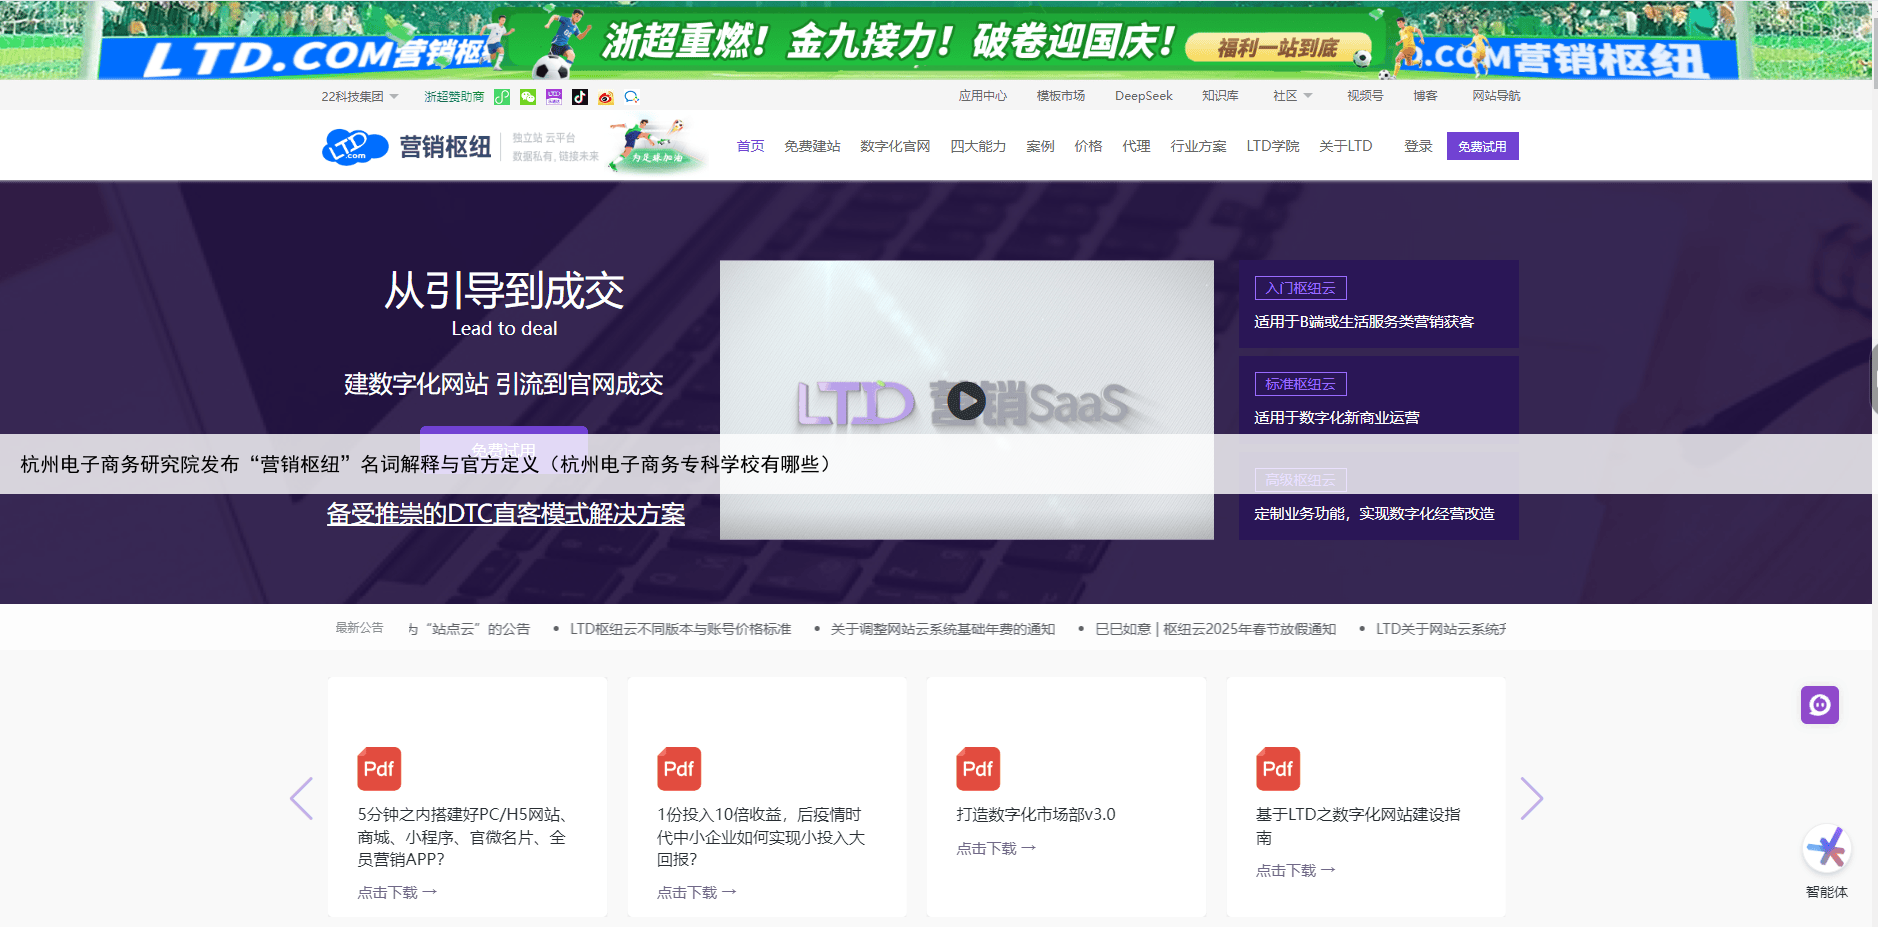
Task: Play the LTD 营销SaaS video
Action: click(966, 401)
